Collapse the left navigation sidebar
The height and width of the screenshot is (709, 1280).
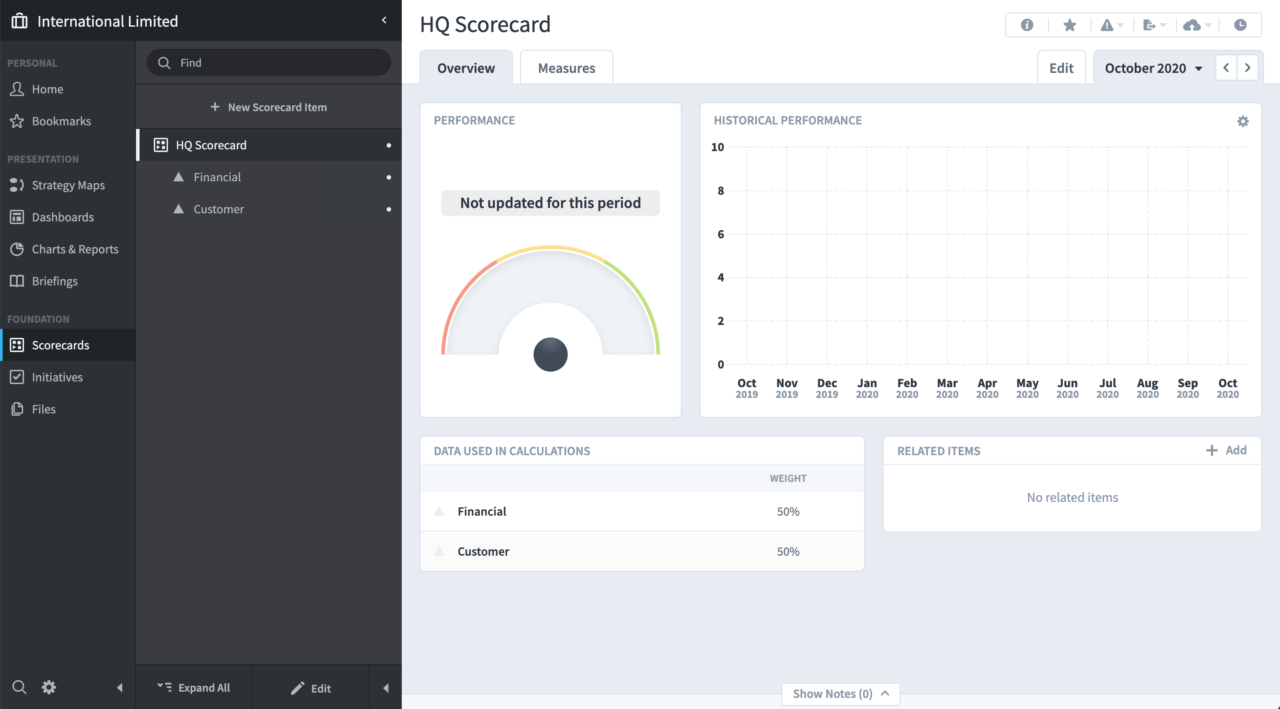pos(383,18)
